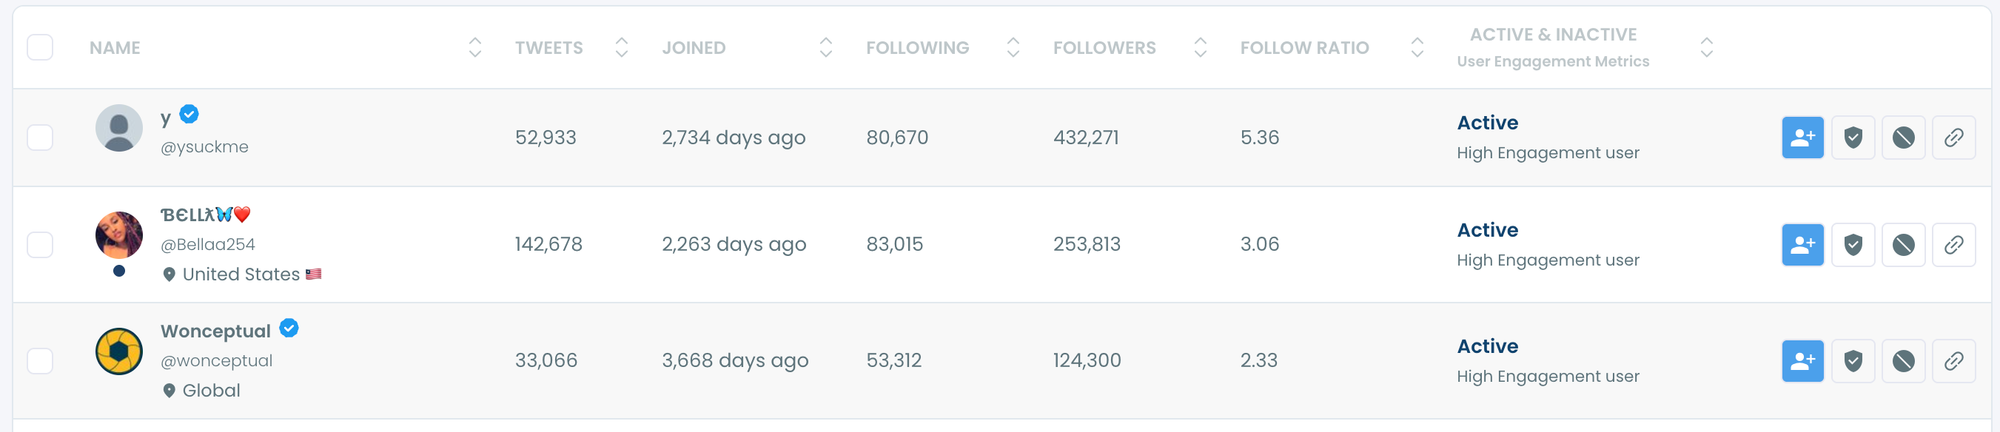Click the Wonceptual profile avatar
Viewport: 2000px width, 432px height.
[119, 351]
